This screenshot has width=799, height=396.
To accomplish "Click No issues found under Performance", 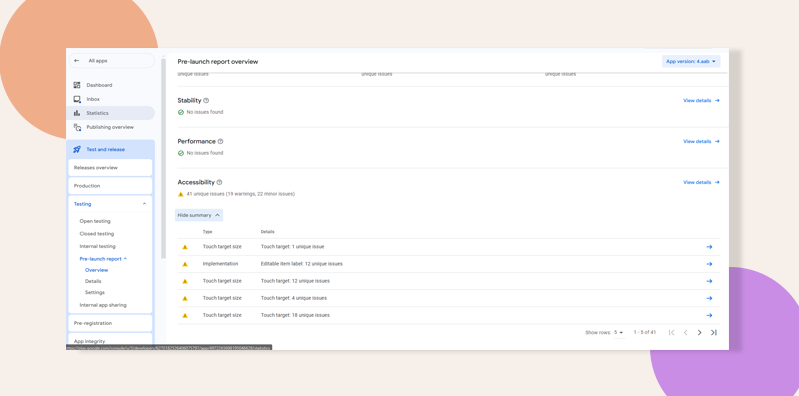I will coord(205,153).
